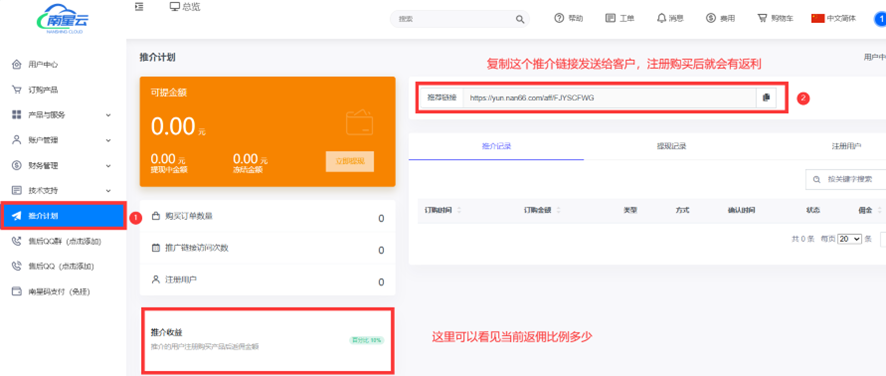Collapse the sidebar with the menu fold icon
Image resolution: width=886 pixels, height=376 pixels.
[139, 7]
